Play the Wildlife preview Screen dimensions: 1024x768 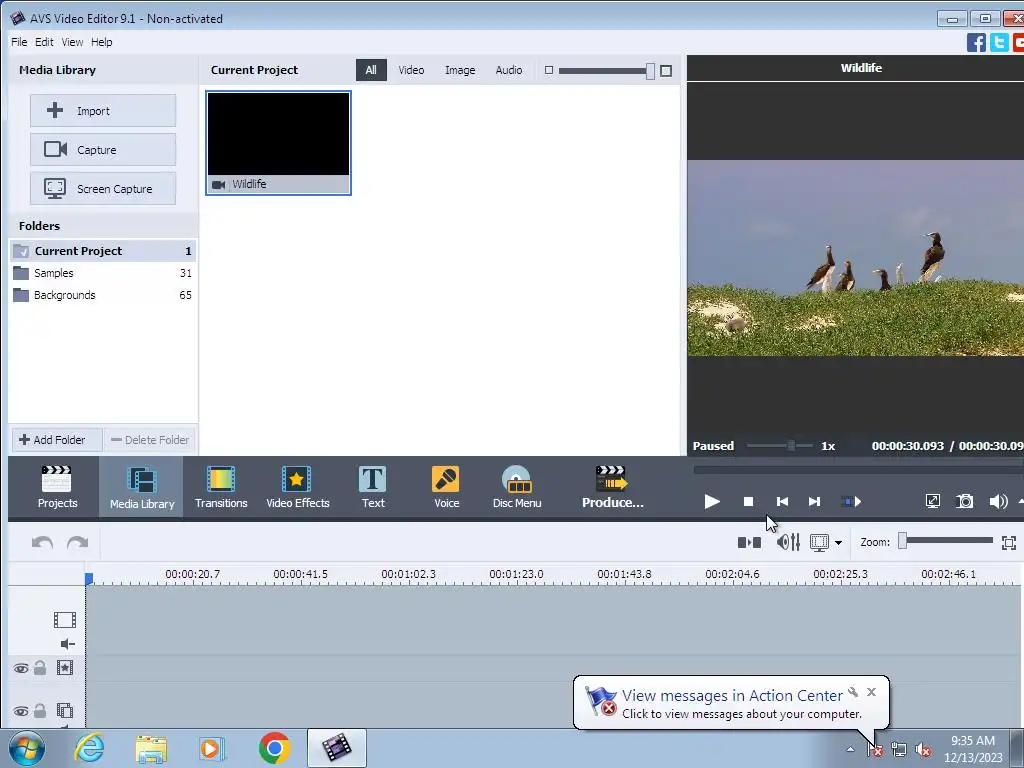pos(712,502)
